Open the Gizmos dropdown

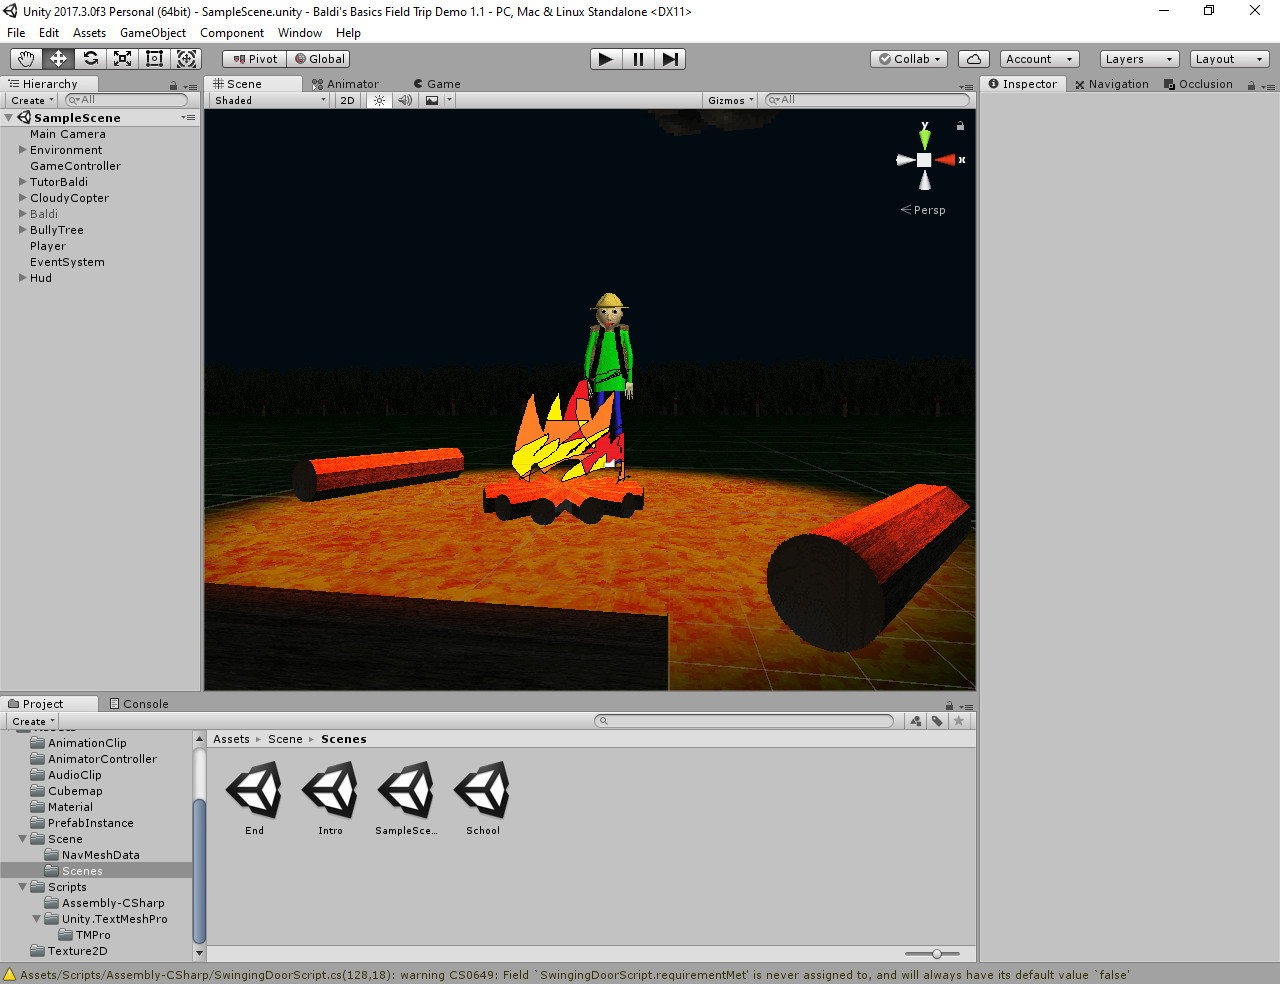tap(730, 100)
